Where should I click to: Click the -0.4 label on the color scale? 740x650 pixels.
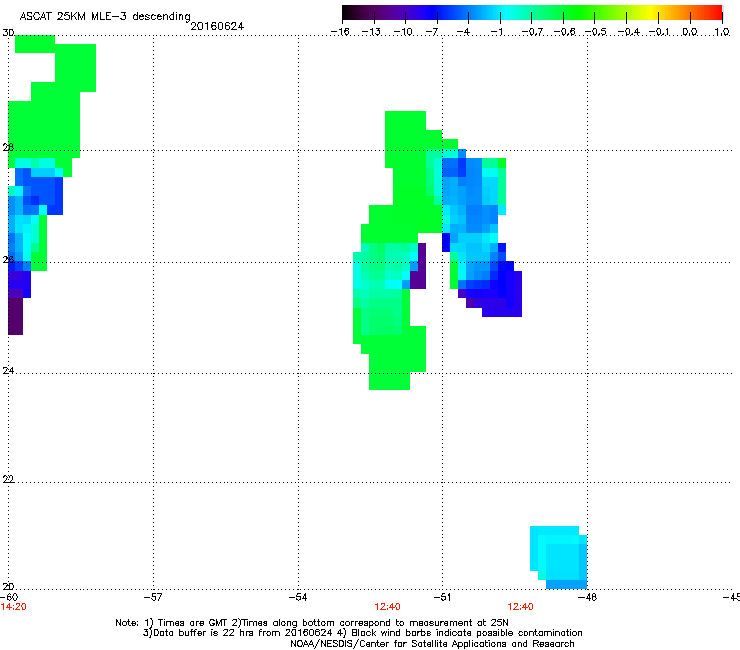[x=628, y=32]
